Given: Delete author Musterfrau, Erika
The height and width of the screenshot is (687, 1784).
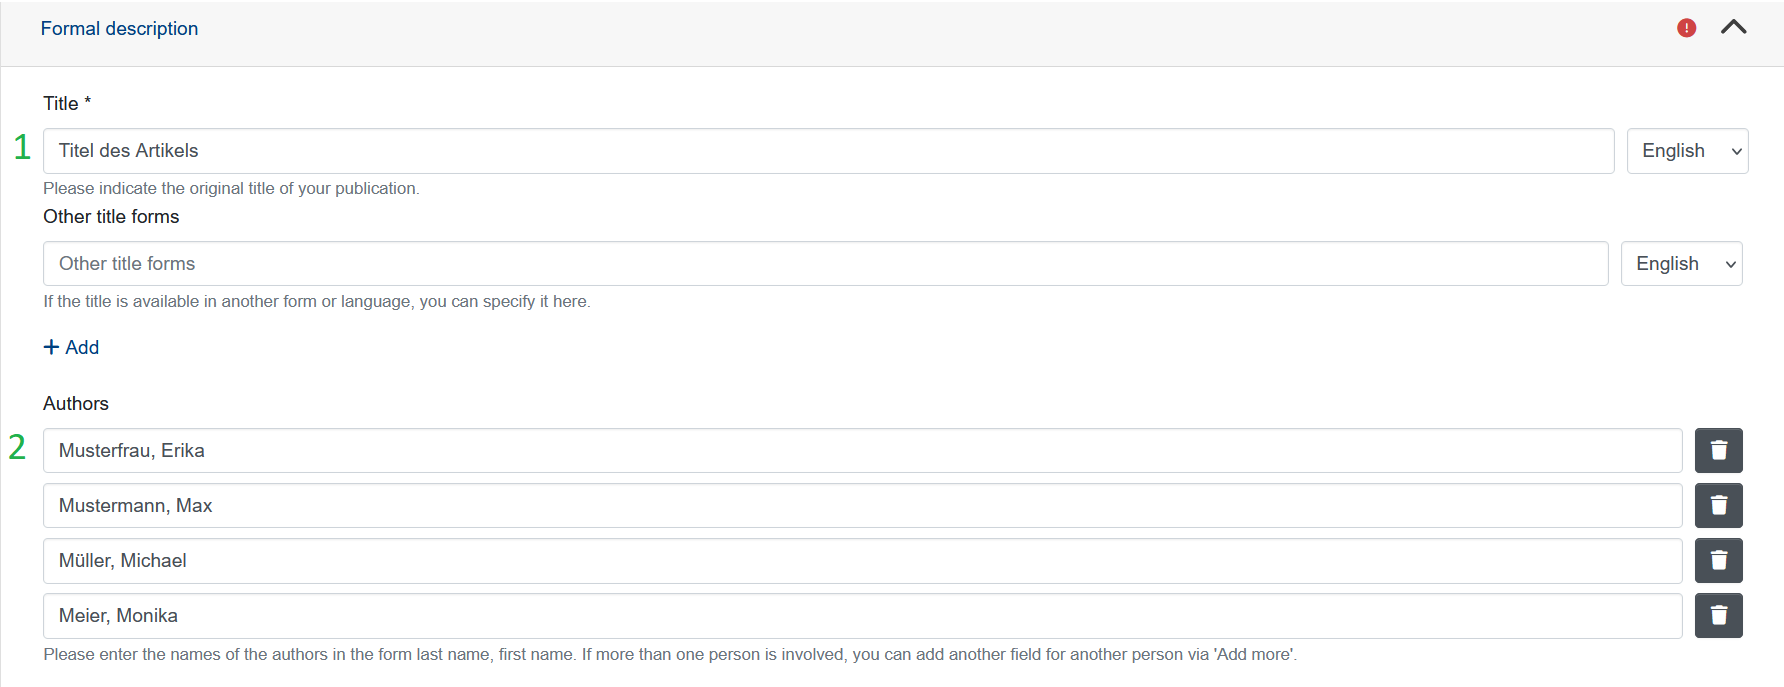Looking at the screenshot, I should pos(1718,451).
